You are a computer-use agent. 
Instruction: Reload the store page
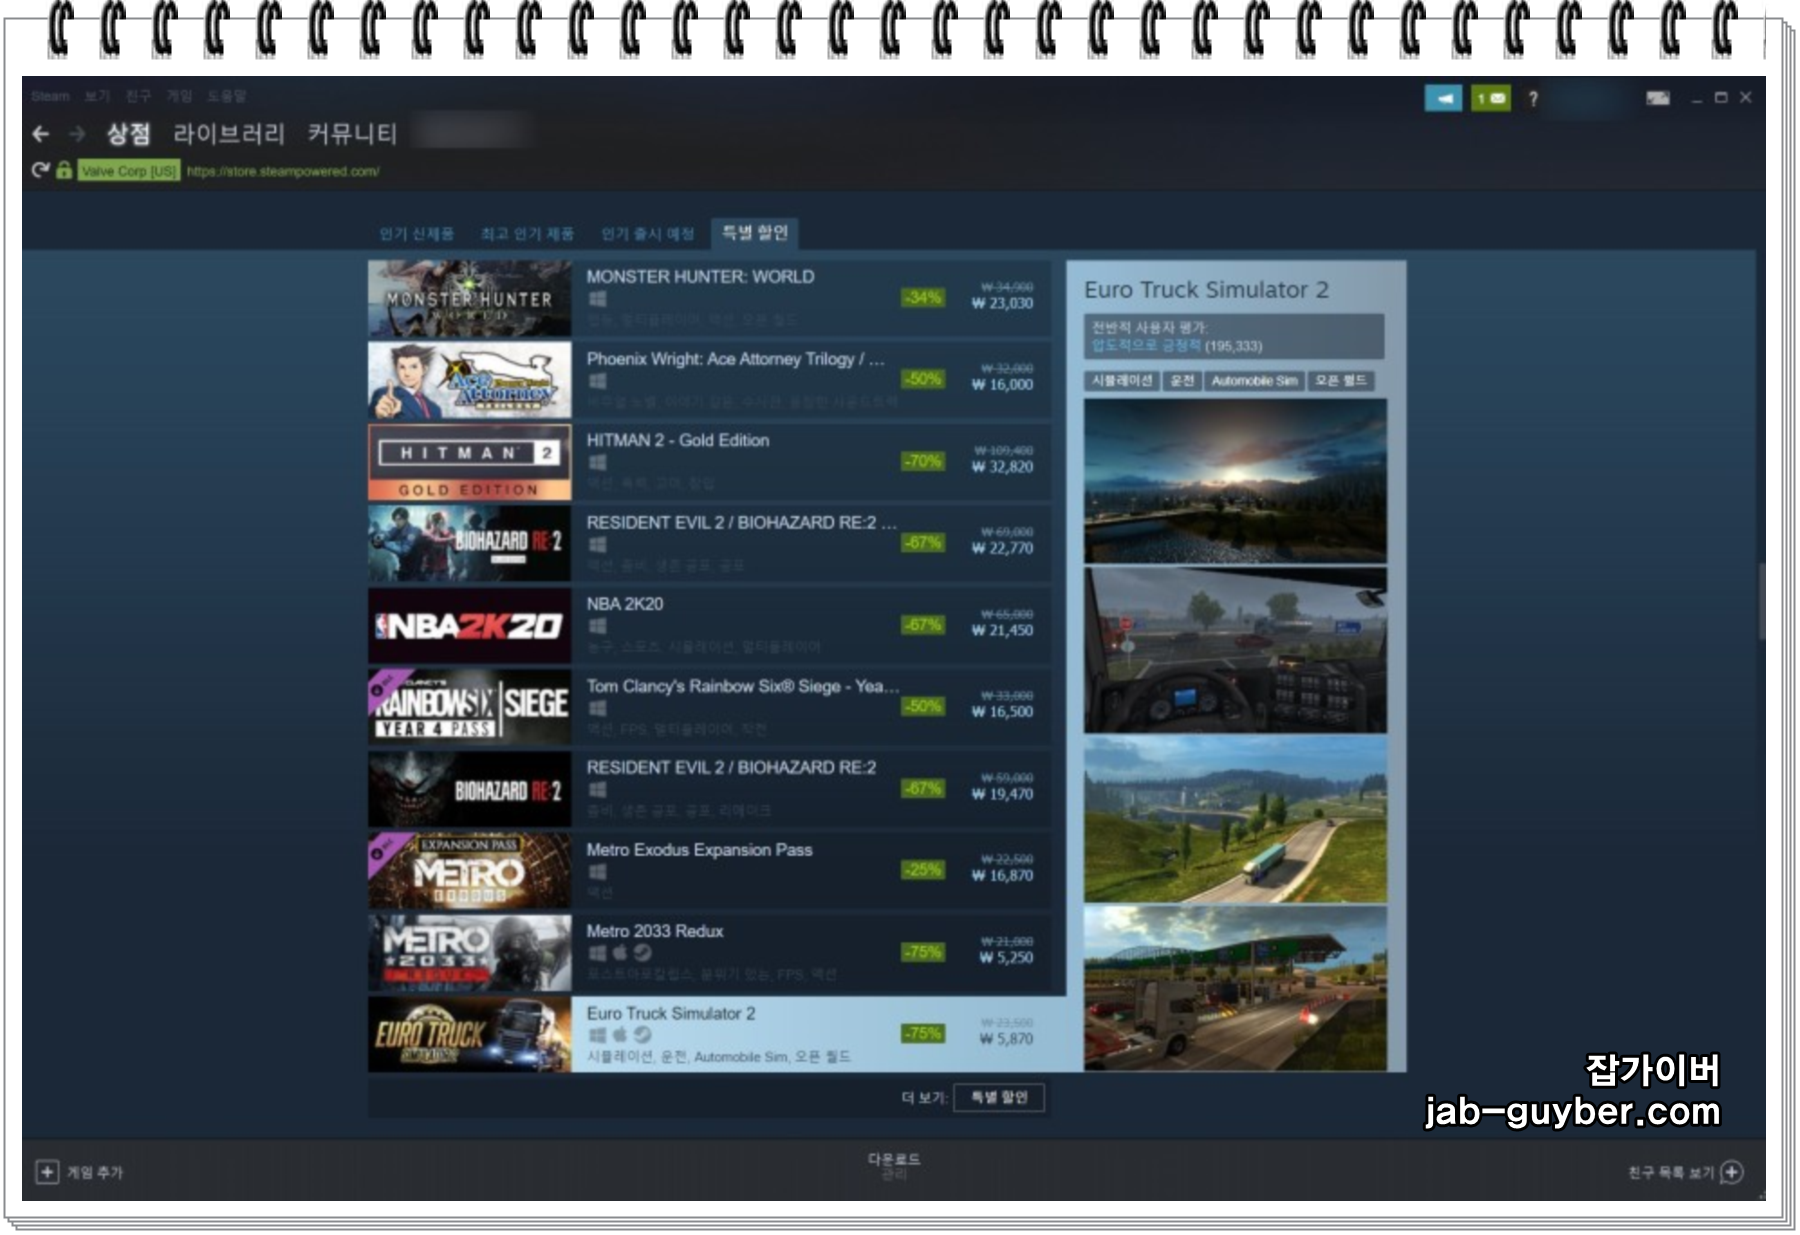point(40,170)
